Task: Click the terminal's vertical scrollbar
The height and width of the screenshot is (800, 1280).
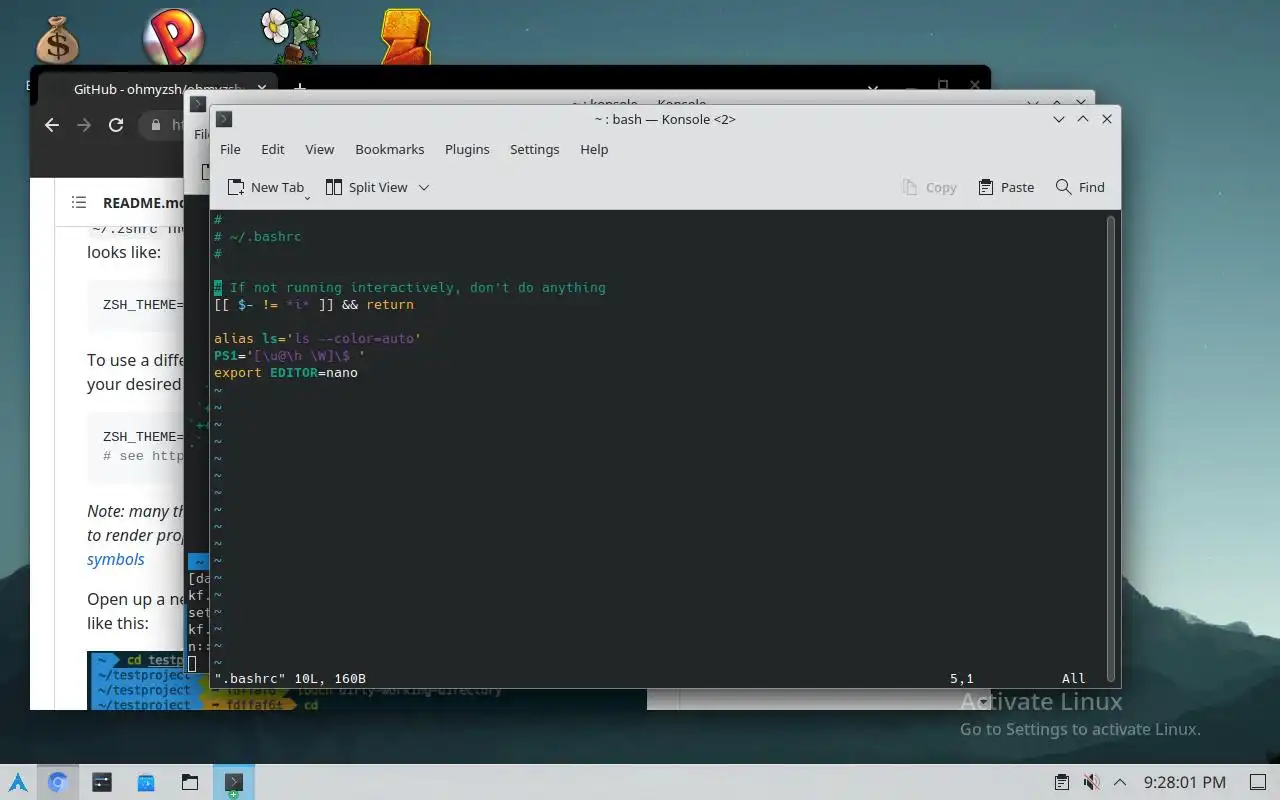Action: point(1110,448)
